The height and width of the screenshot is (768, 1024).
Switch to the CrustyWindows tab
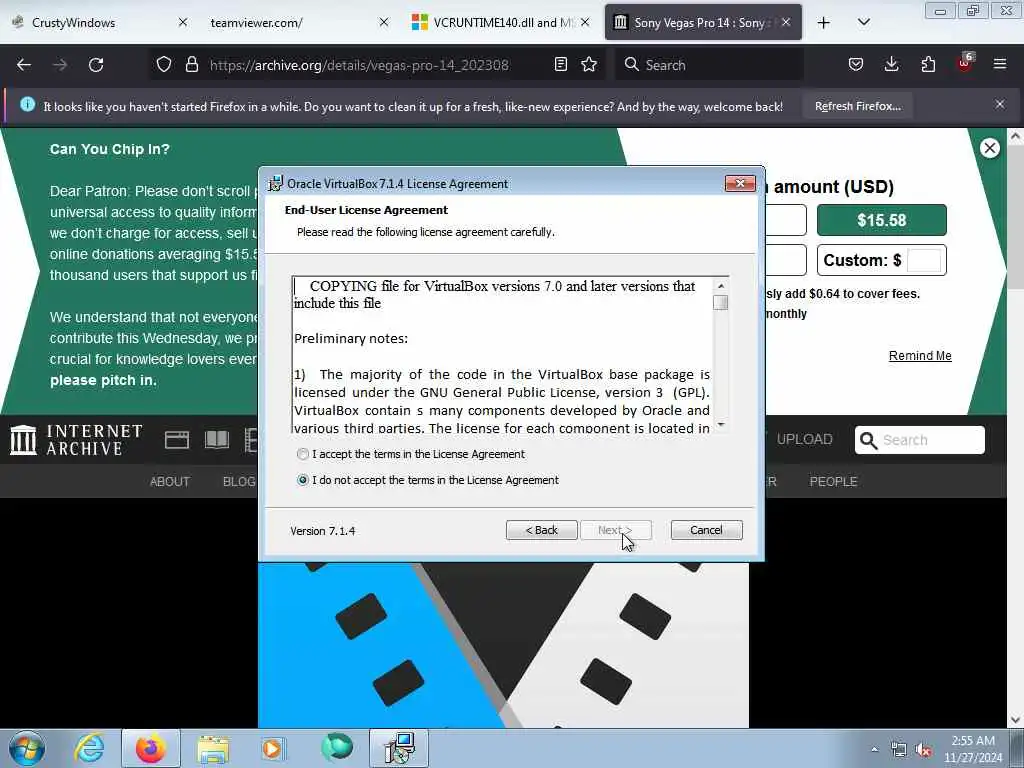(73, 23)
